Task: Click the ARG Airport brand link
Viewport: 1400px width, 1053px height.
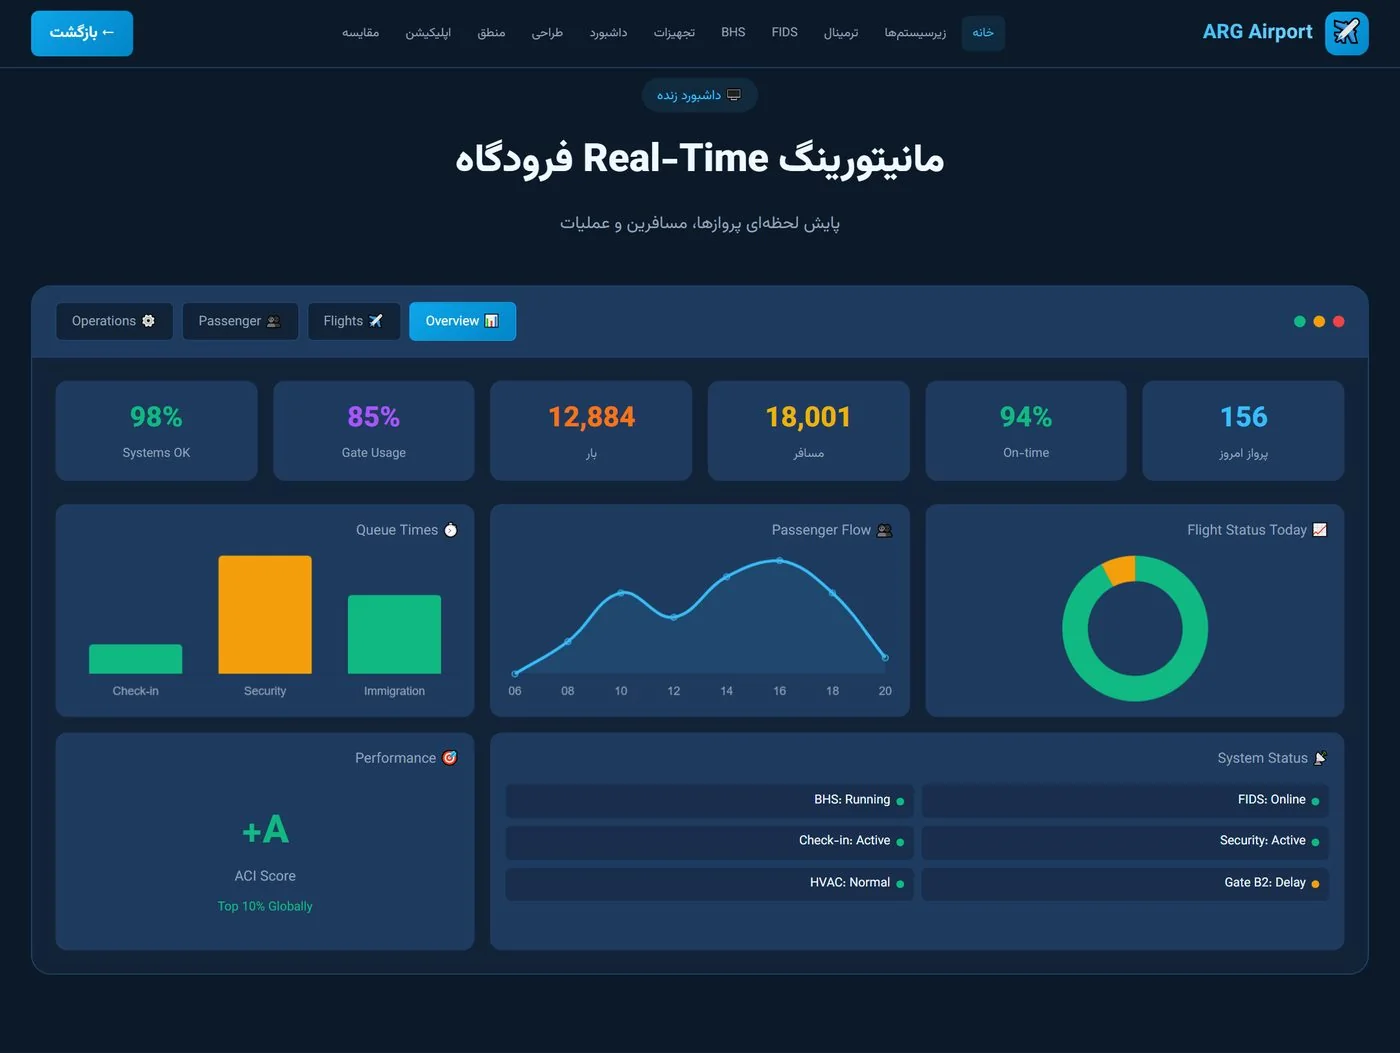Action: 1285,33
